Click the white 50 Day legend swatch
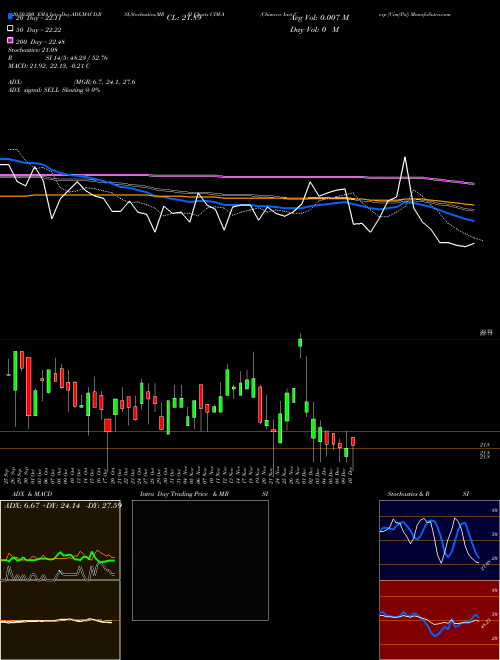500x660 pixels. click(10, 29)
